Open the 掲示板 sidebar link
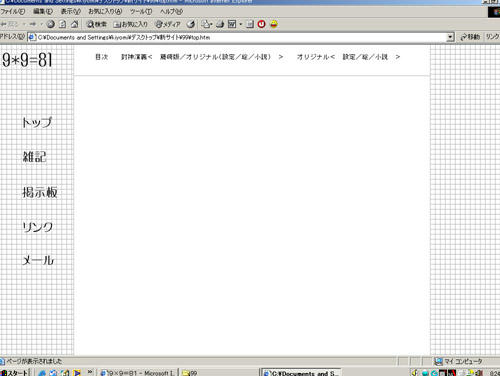The width and height of the screenshot is (500, 376). point(40,192)
